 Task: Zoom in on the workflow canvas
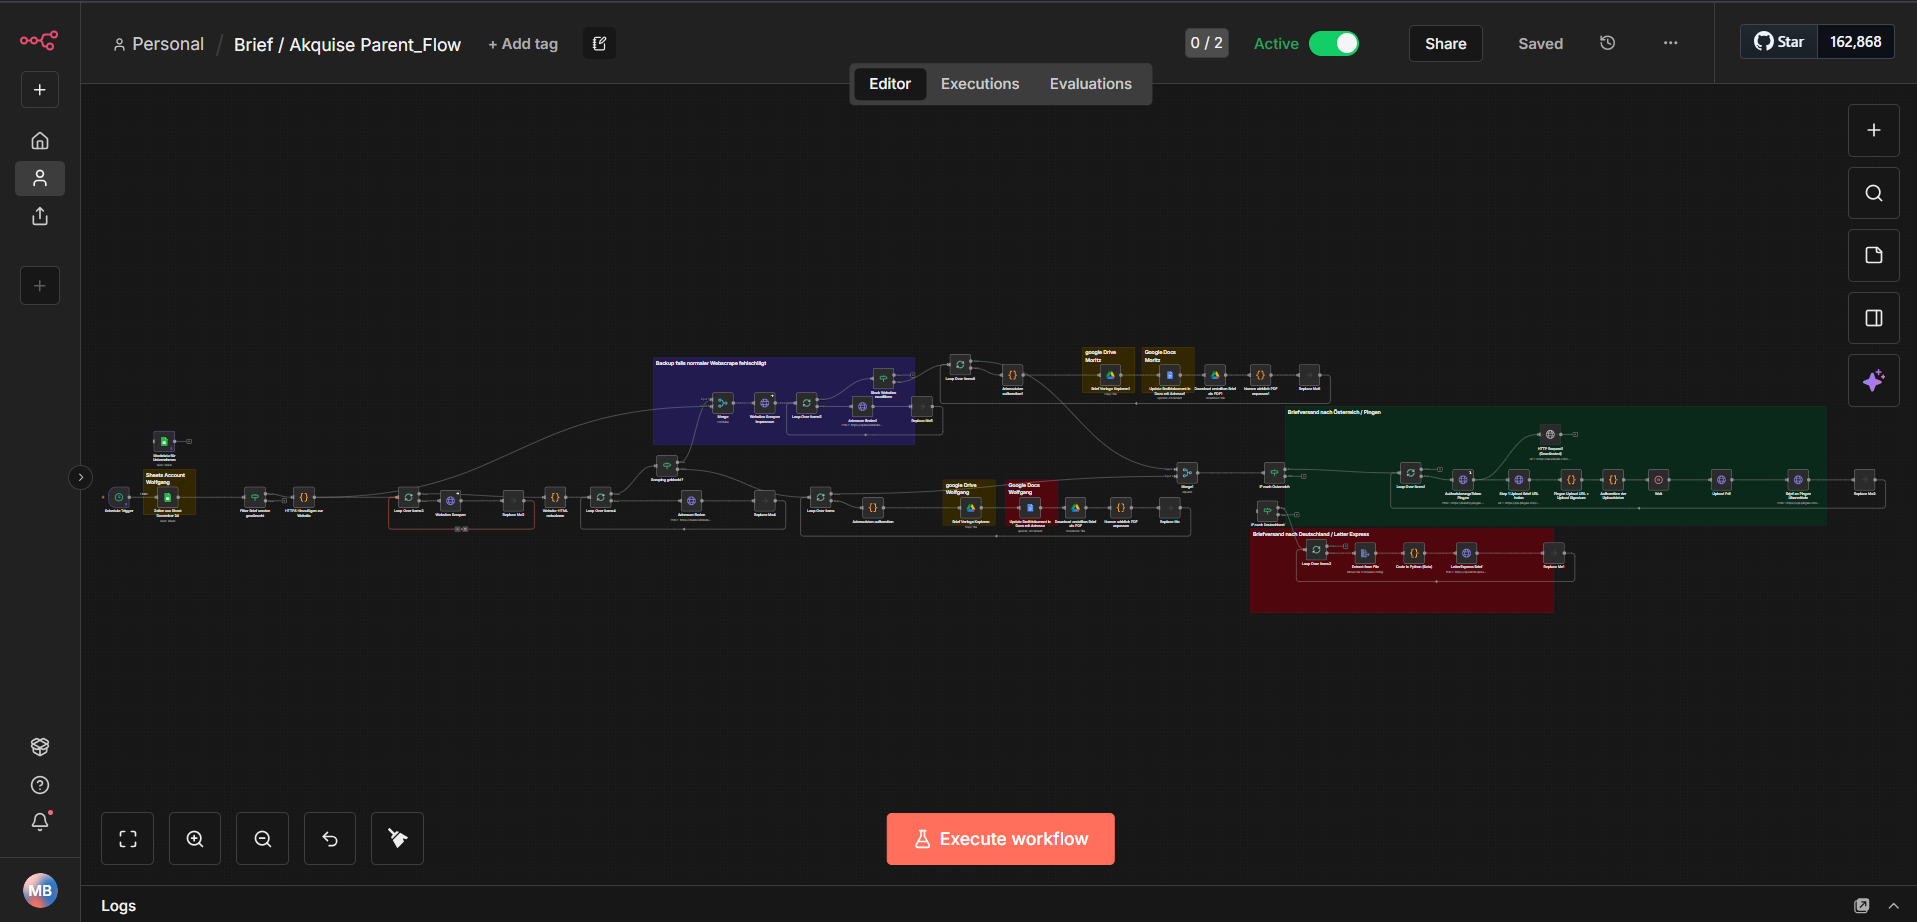click(x=195, y=839)
